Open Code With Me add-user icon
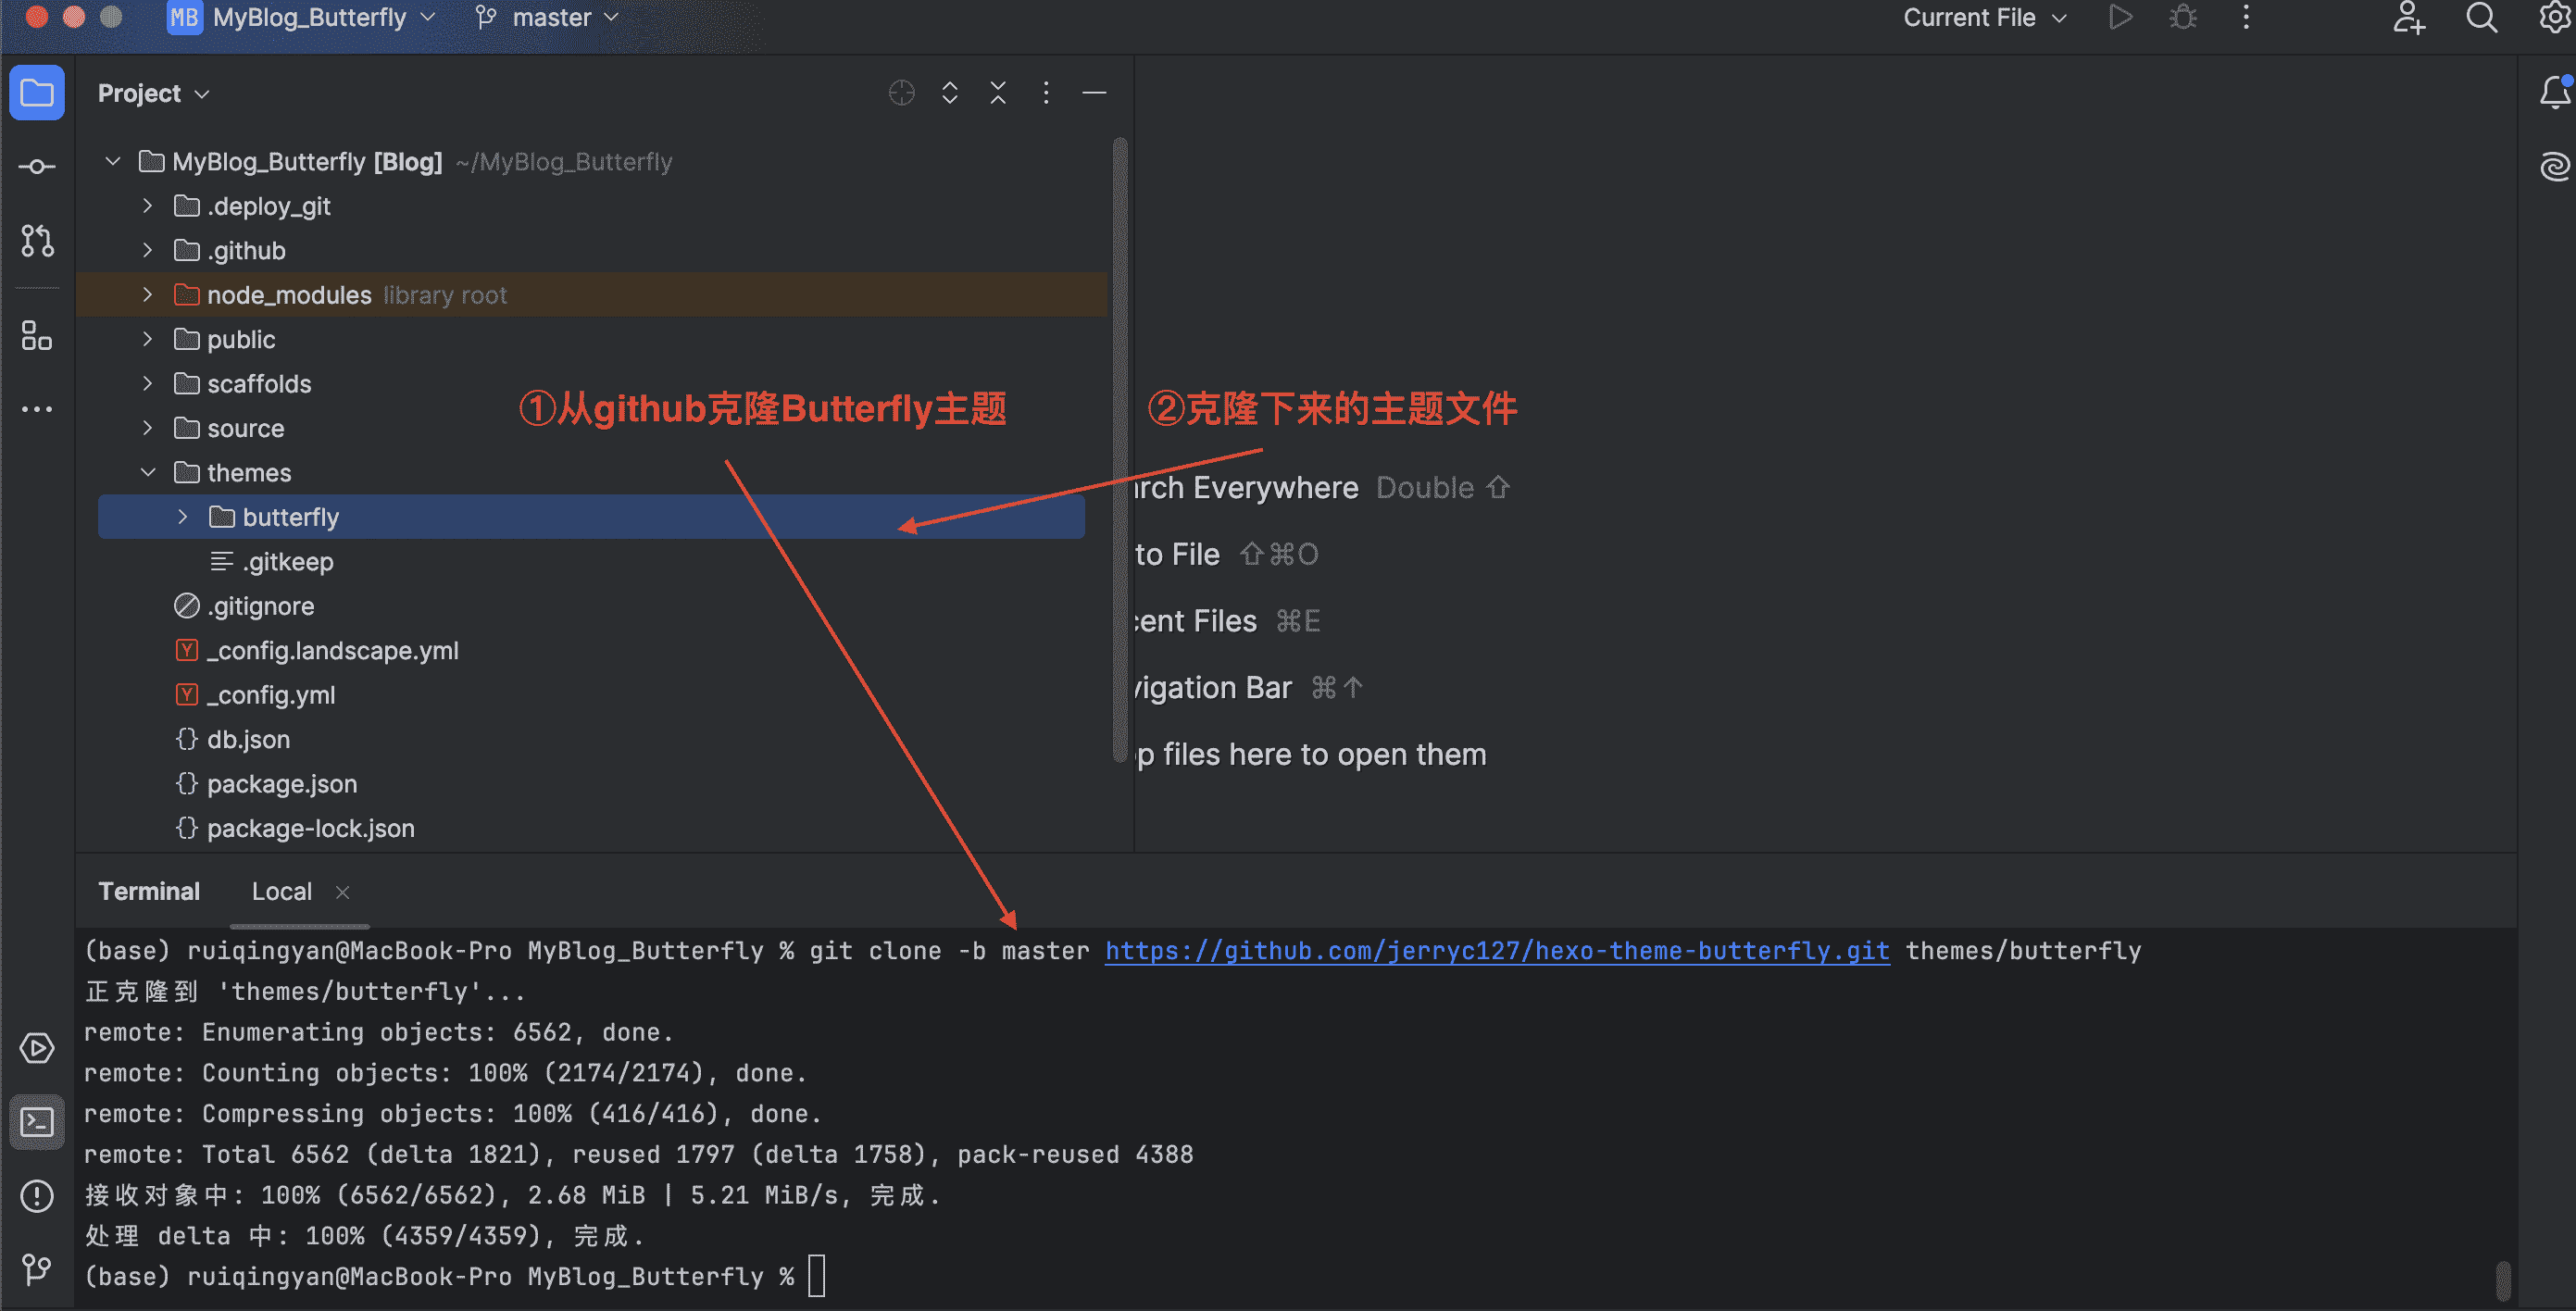The height and width of the screenshot is (1311, 2576). [2408, 18]
